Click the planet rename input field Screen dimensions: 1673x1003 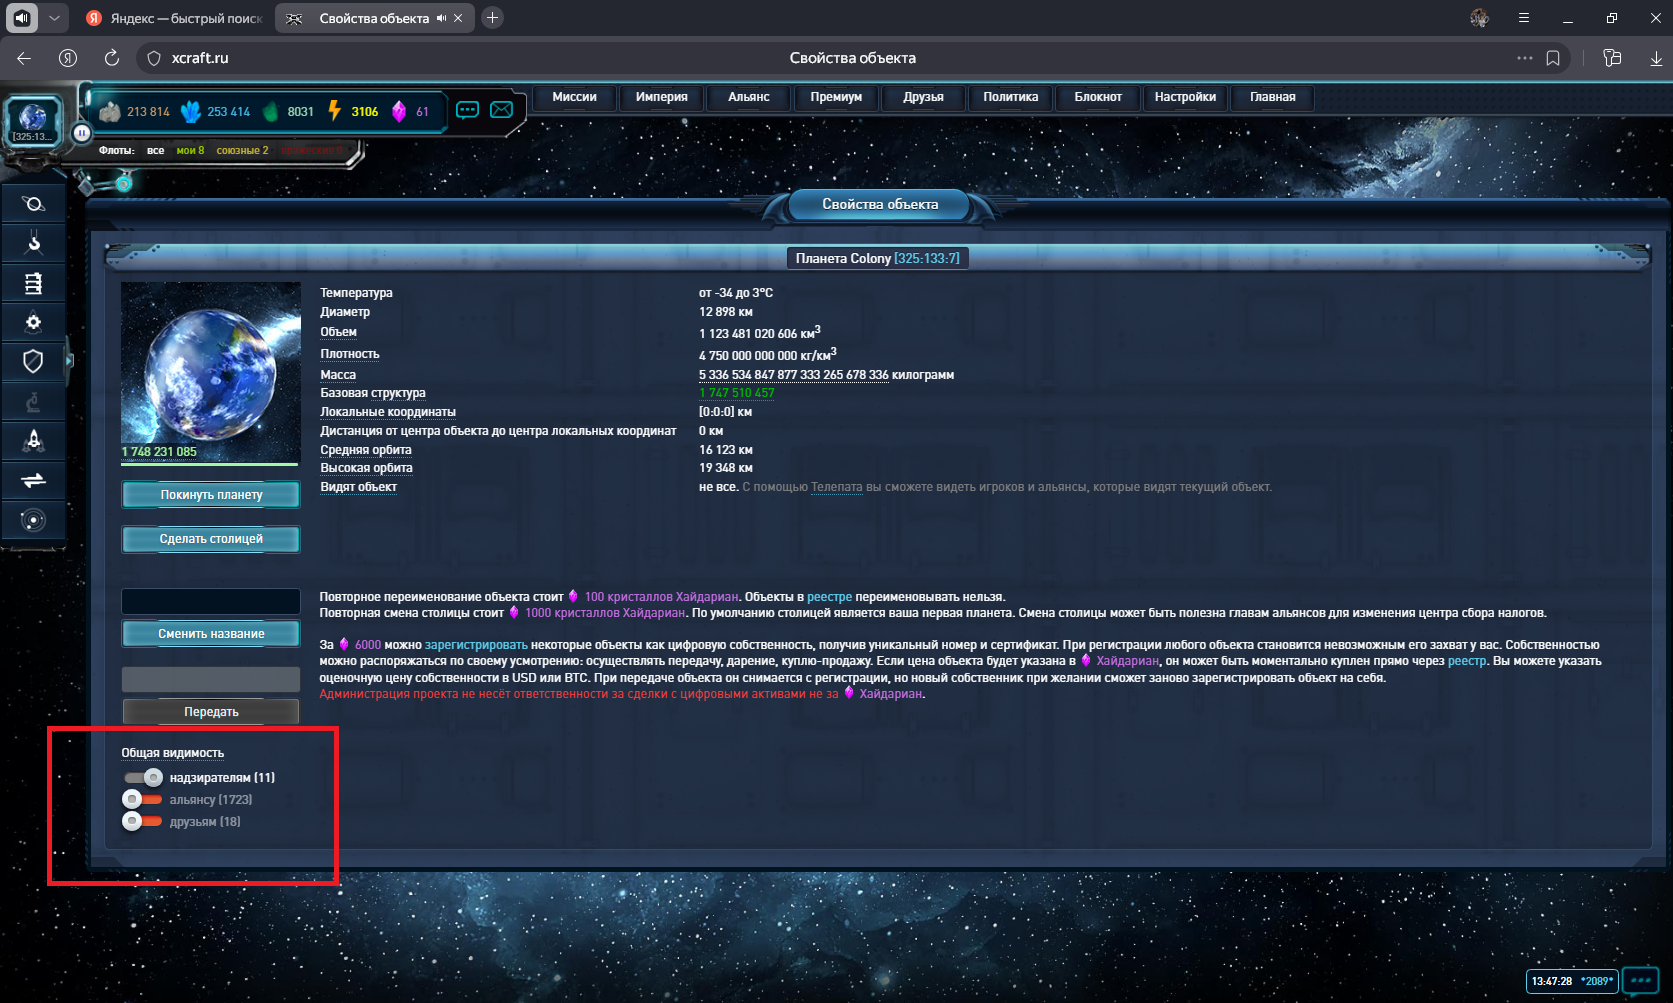211,601
